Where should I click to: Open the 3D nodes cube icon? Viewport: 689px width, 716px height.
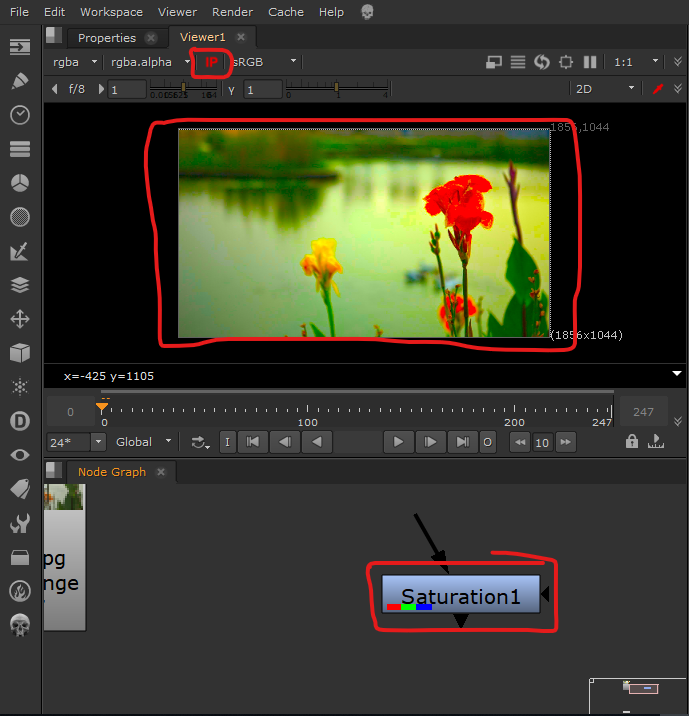(19, 353)
